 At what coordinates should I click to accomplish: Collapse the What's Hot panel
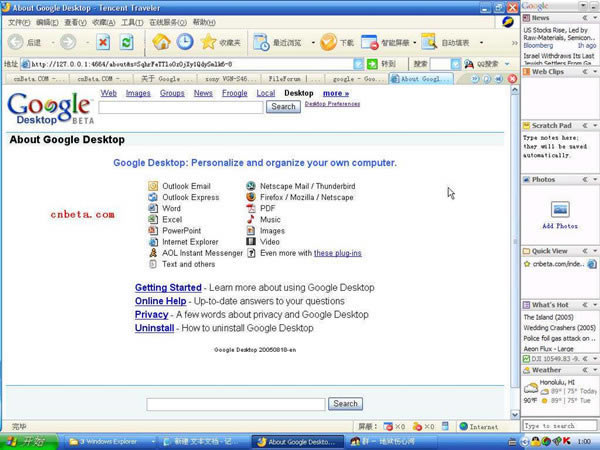click(585, 305)
